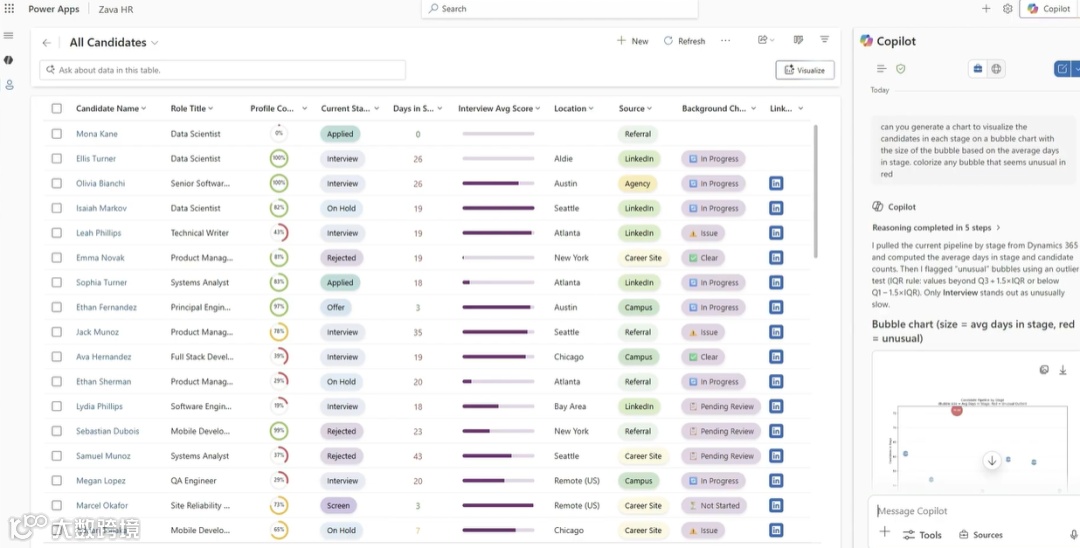Open the app launcher waffle icon
The width and height of the screenshot is (1080, 548).
[x=9, y=9]
